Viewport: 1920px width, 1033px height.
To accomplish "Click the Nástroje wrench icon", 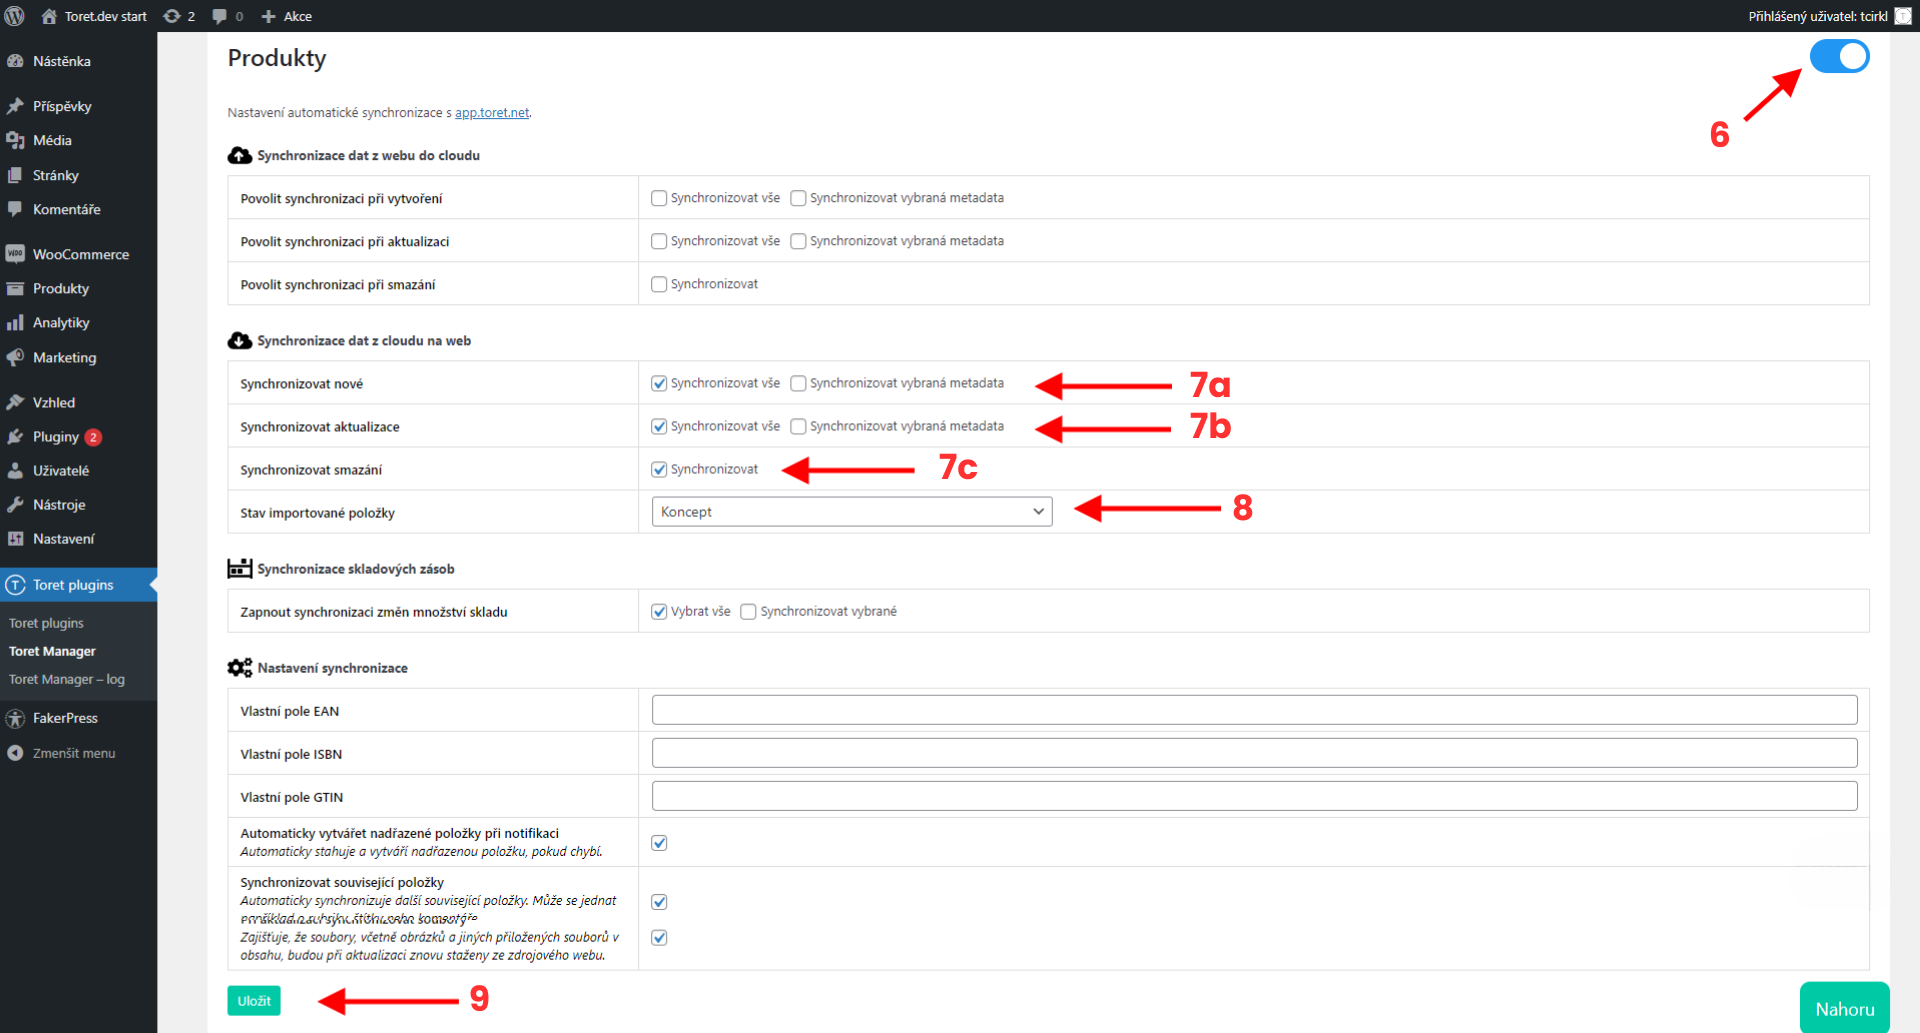I will pos(15,505).
